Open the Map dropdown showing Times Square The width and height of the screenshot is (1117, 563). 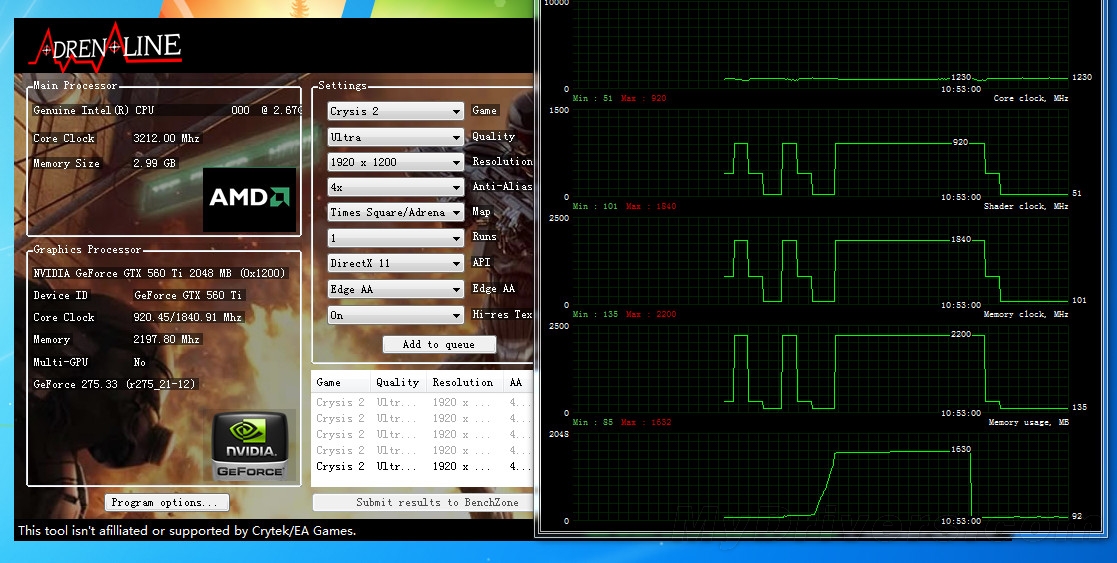(395, 213)
